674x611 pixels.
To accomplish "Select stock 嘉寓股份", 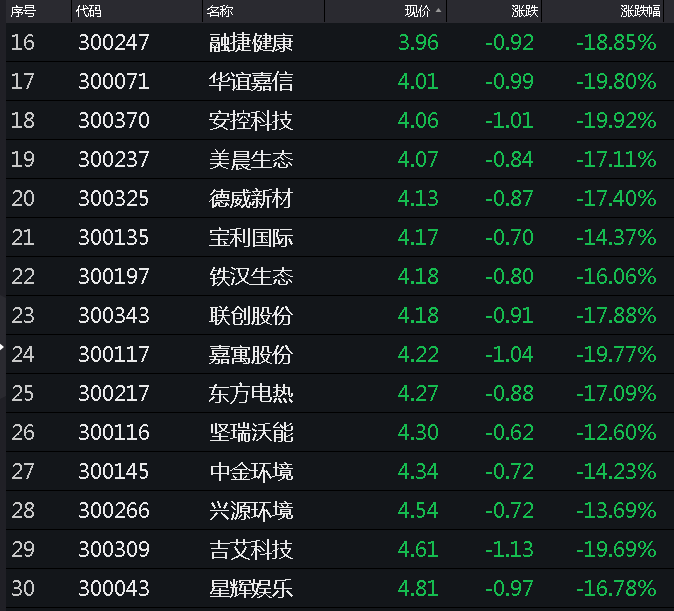I will (x=251, y=354).
